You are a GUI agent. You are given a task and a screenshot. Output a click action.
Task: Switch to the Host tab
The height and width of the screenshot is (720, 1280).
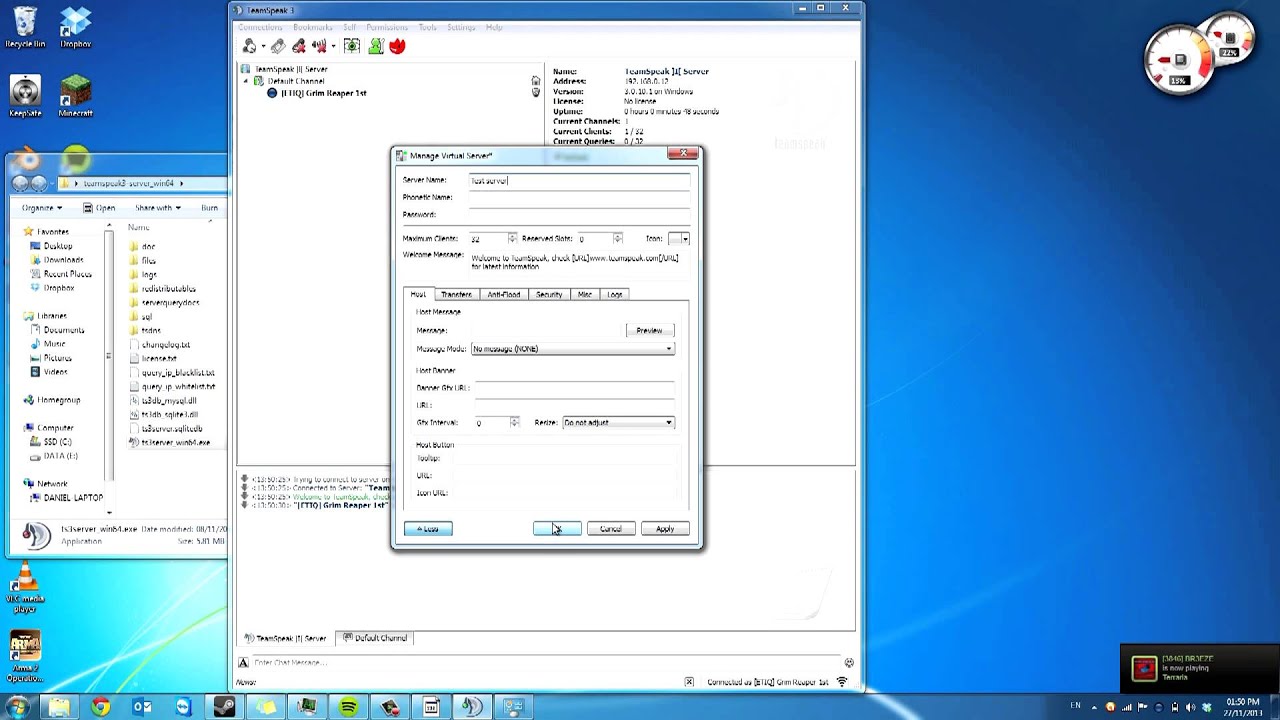[418, 295]
